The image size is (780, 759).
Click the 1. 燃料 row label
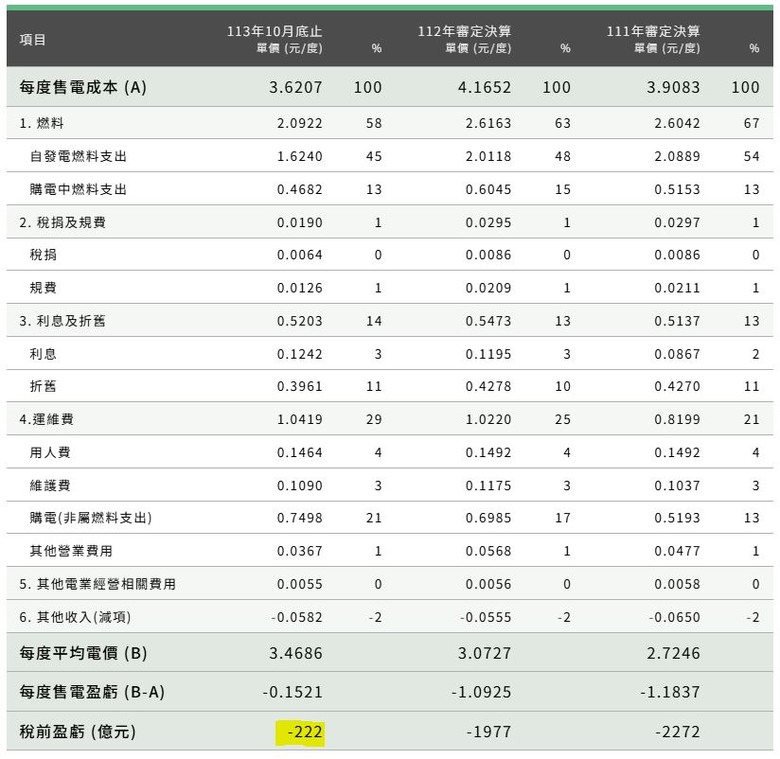click(x=42, y=123)
